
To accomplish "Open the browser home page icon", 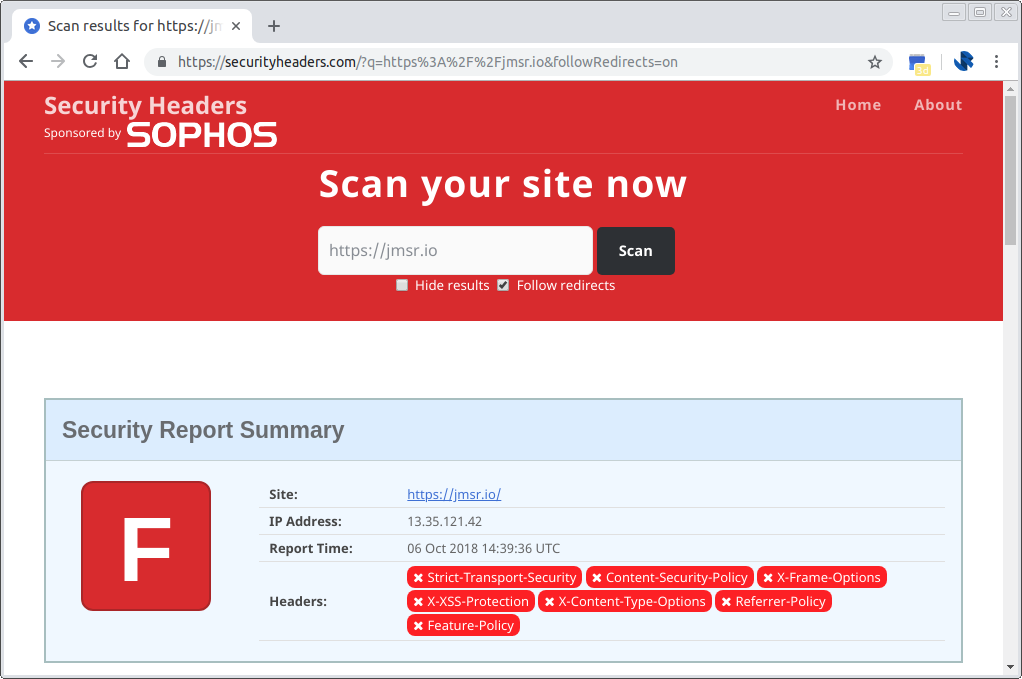I will [122, 61].
